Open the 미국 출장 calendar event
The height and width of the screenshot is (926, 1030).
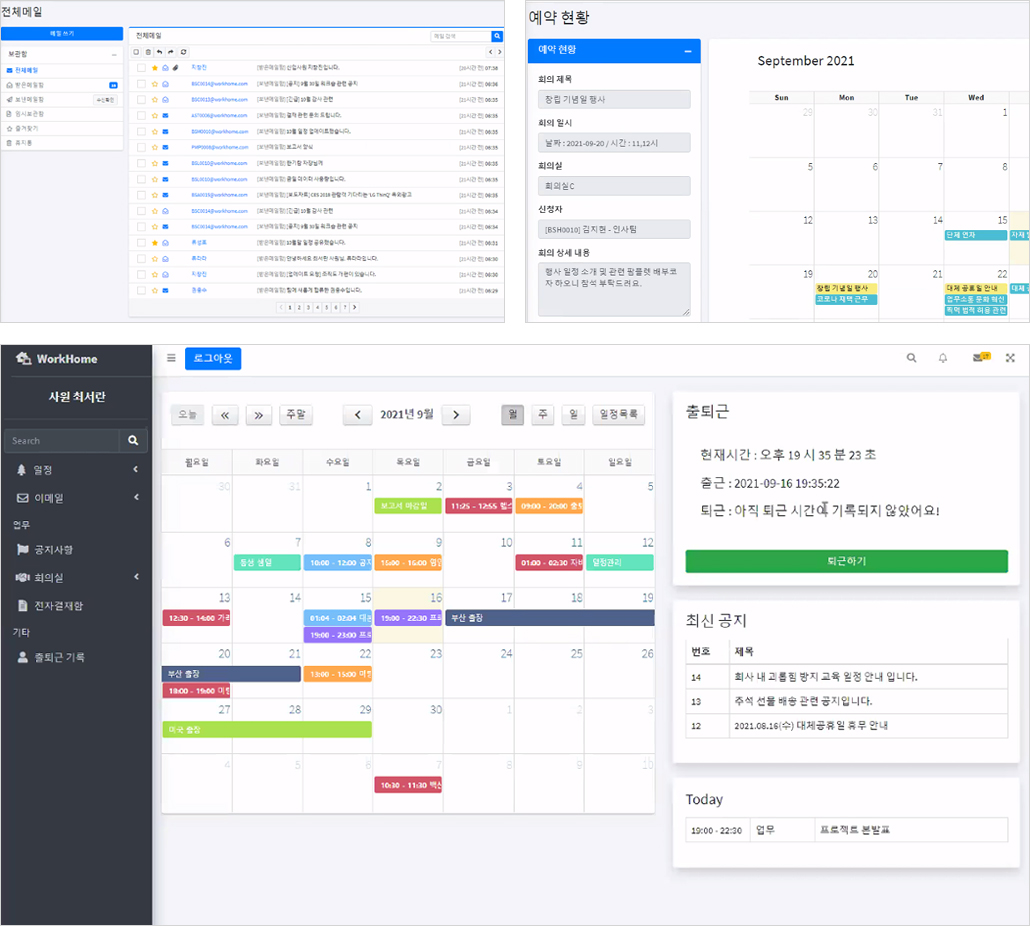pos(267,730)
